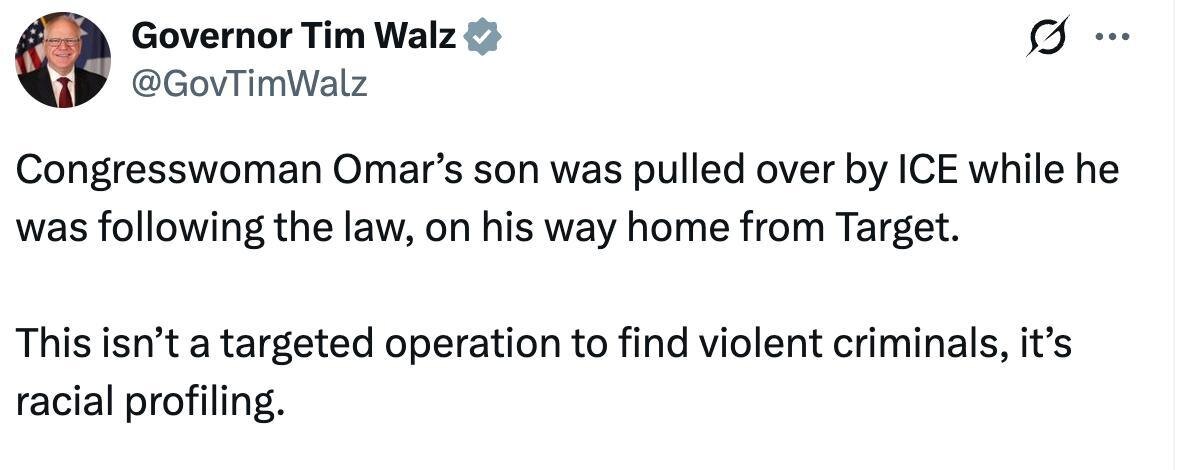
Task: Open the profile avatar photo
Action: pyautogui.click(x=63, y=61)
